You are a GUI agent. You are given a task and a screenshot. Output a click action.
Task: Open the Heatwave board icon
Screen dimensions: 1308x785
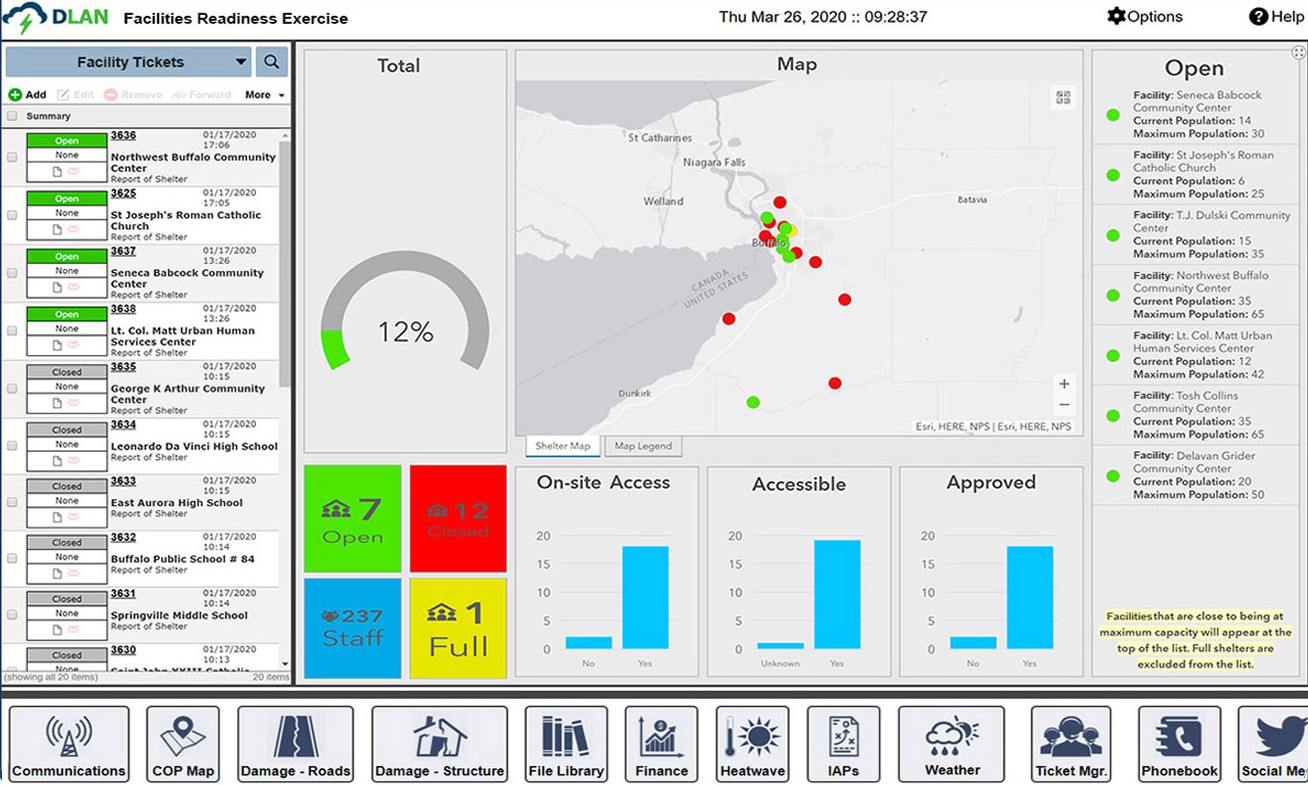pos(752,743)
